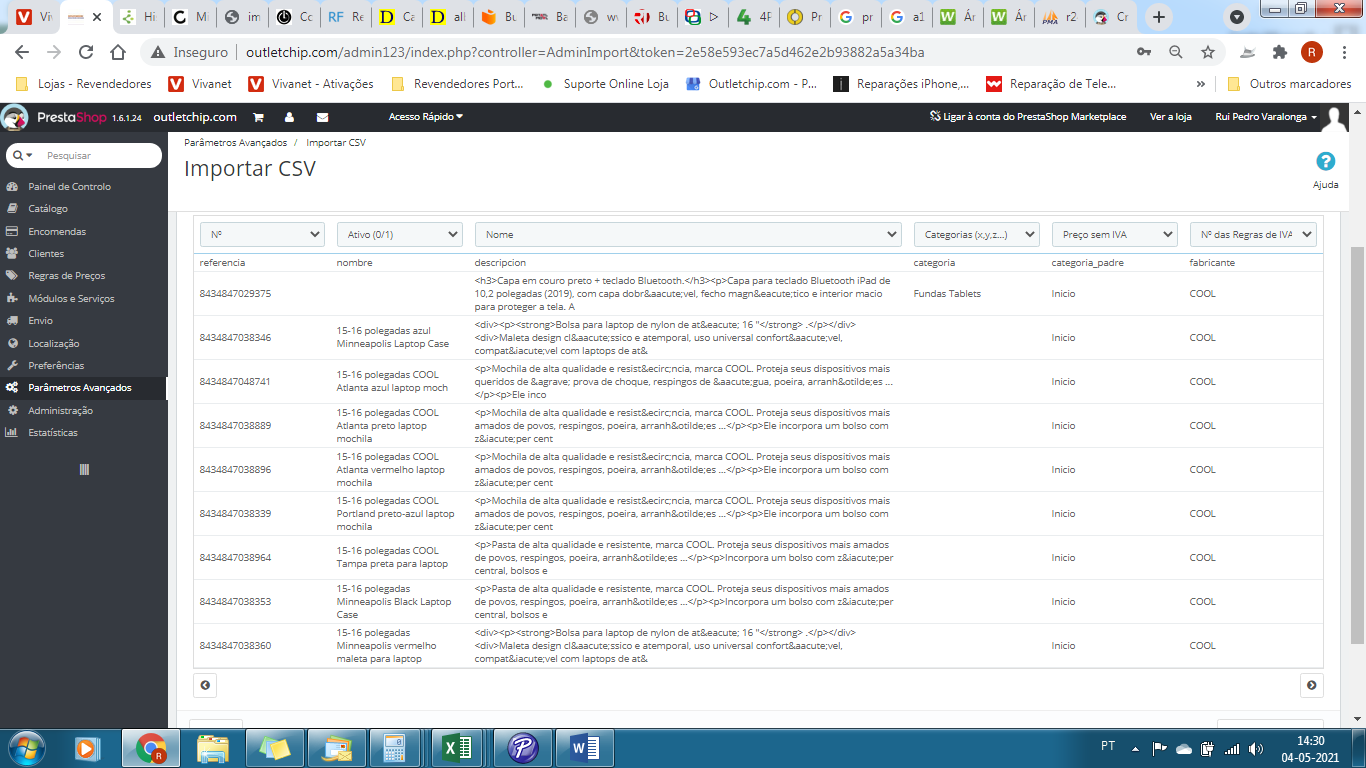The width and height of the screenshot is (1366, 768).
Task: Click the PrestaShop logo icon
Action: pos(14,117)
